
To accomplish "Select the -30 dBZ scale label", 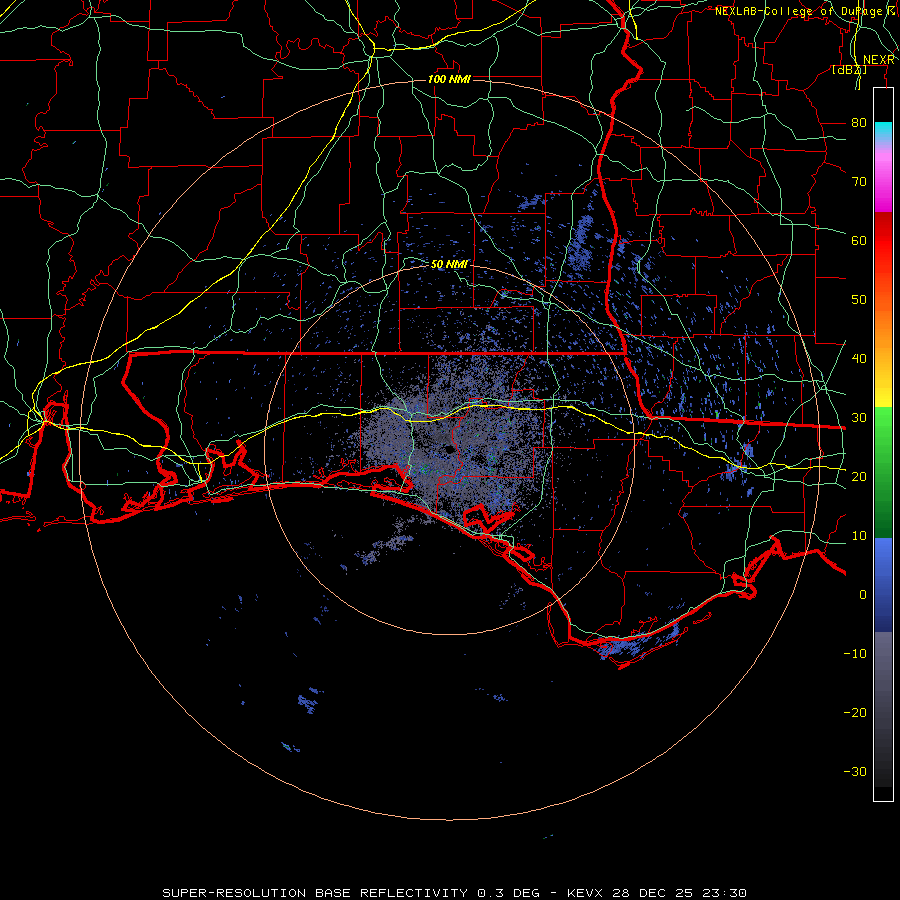I will pyautogui.click(x=855, y=771).
